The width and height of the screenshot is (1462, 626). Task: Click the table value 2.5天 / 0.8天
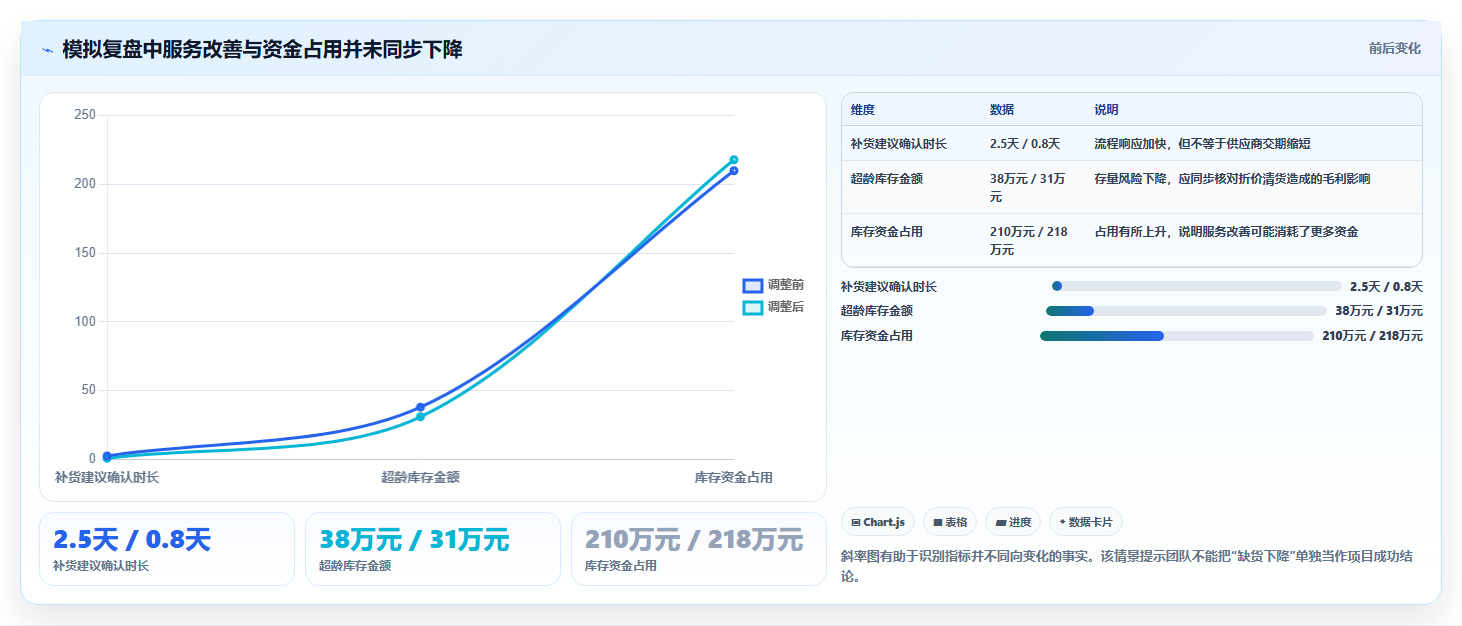coord(1025,144)
